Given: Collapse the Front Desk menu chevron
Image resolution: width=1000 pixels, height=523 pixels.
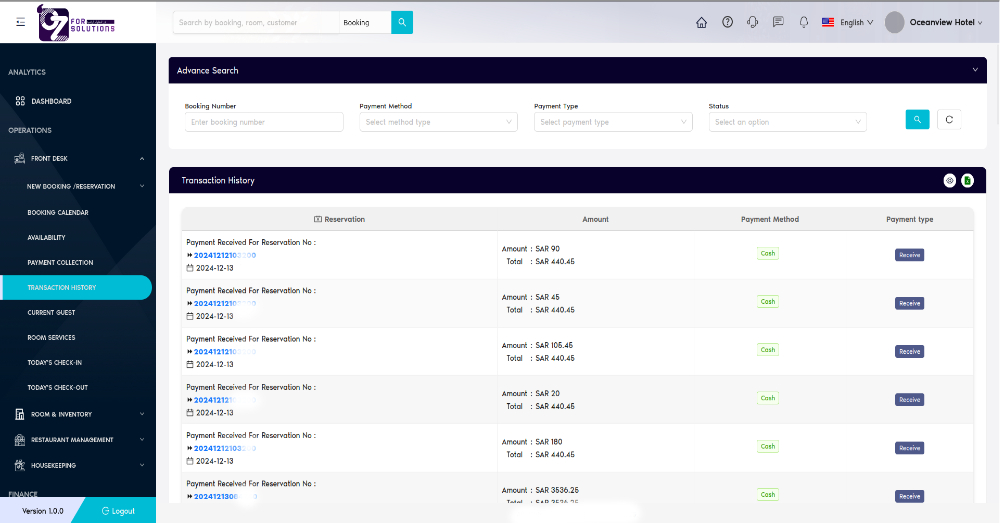Looking at the screenshot, I should [142, 158].
